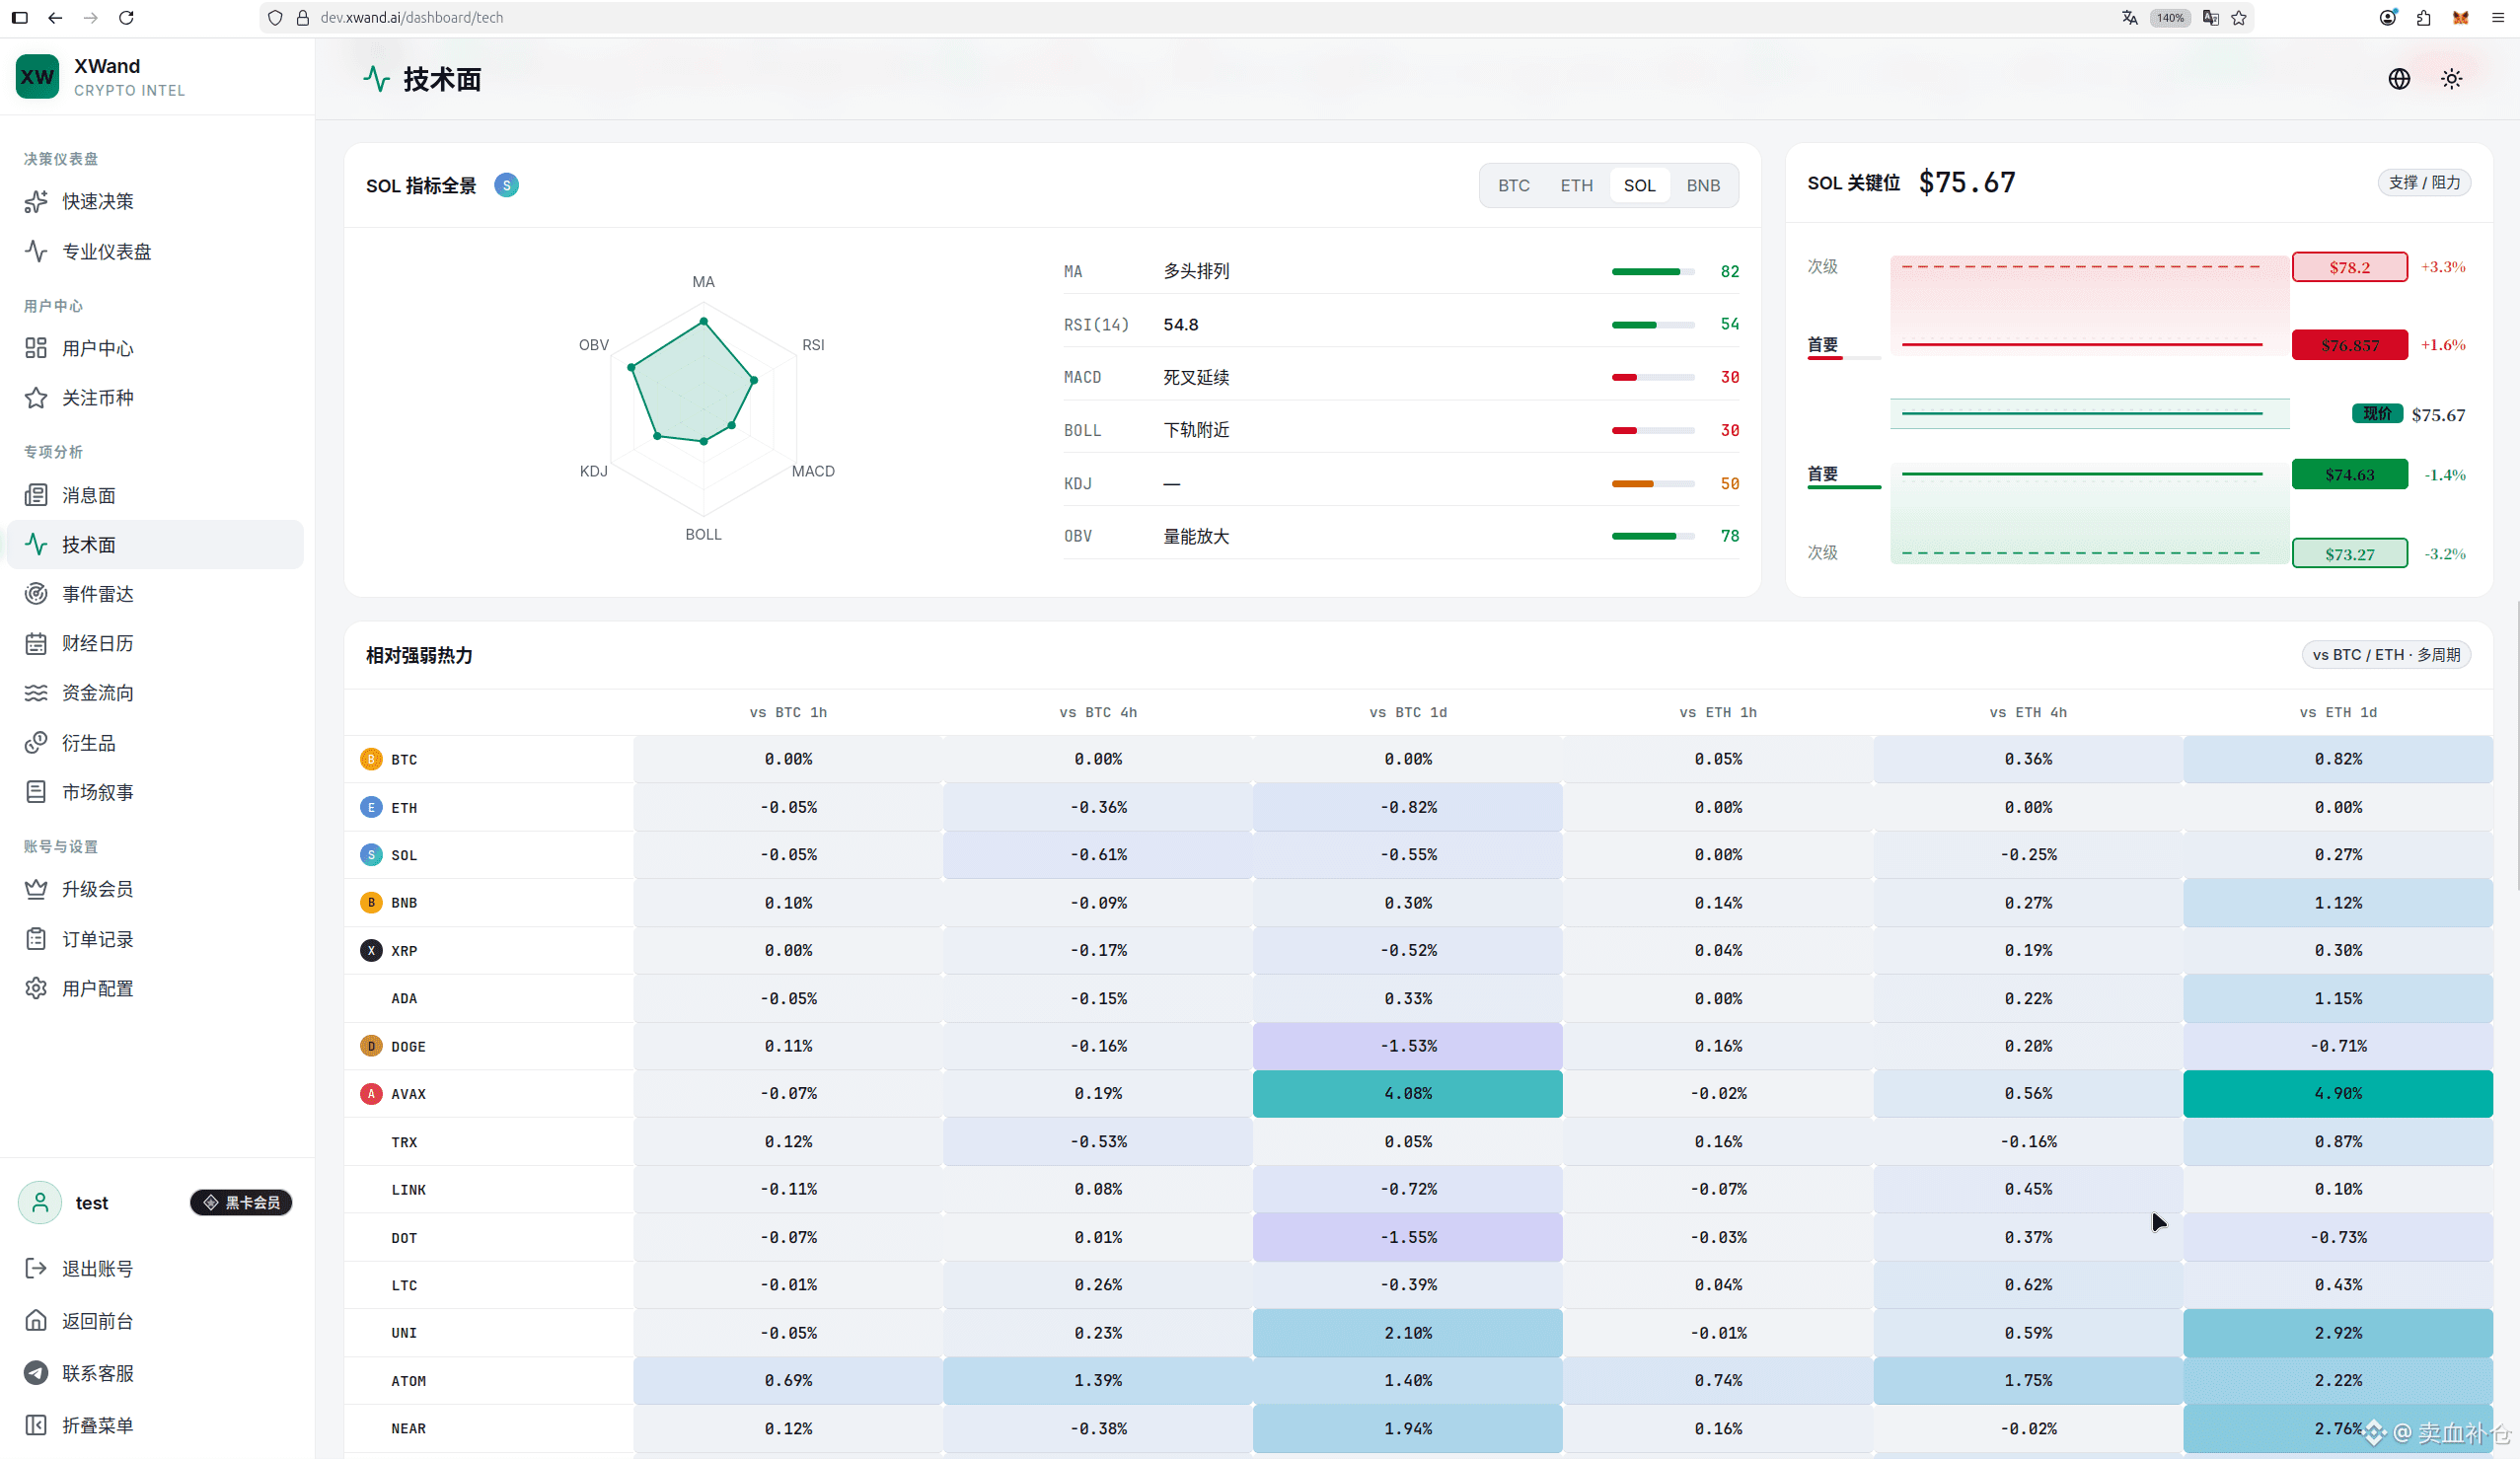Switch indicator panel to ETH tab

point(1577,185)
